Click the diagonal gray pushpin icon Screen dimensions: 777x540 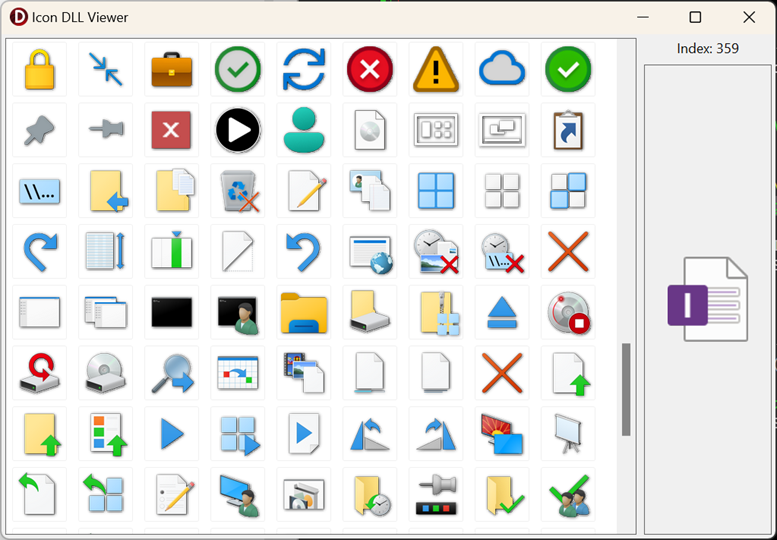tap(39, 130)
